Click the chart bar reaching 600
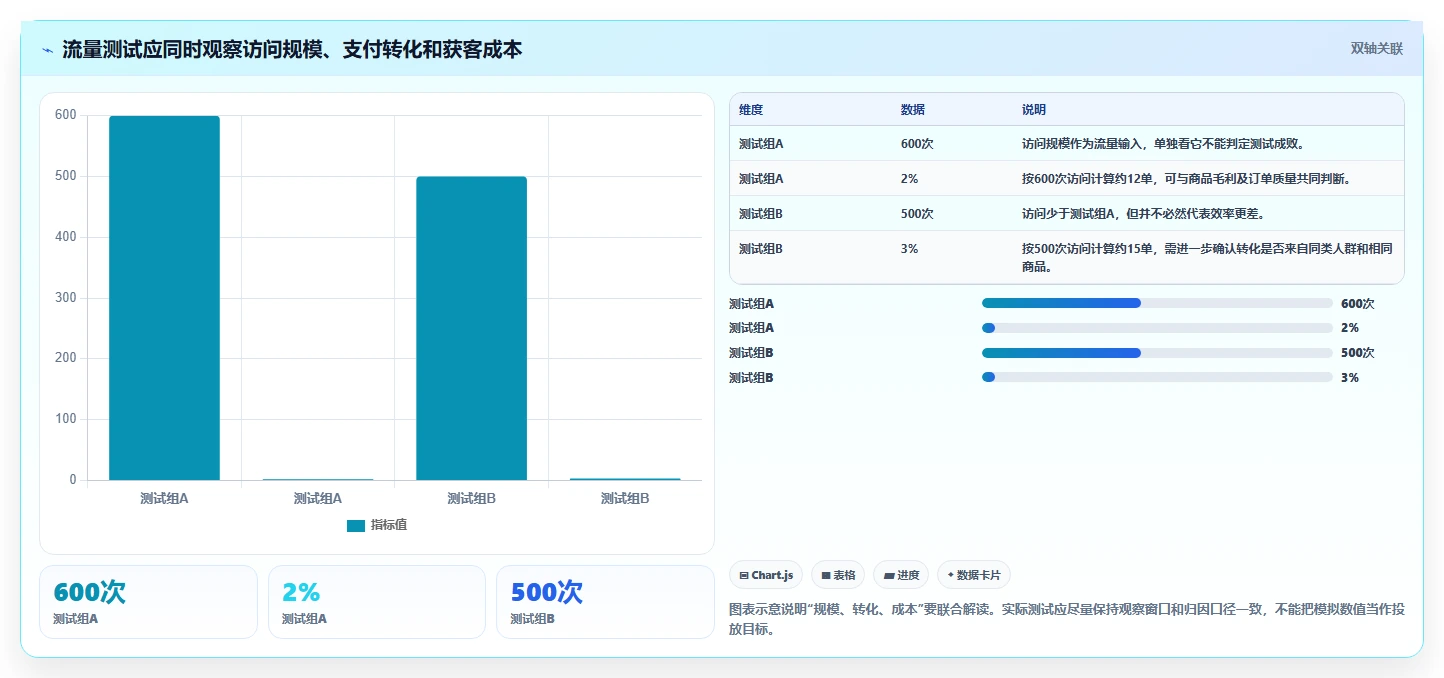 (x=164, y=298)
